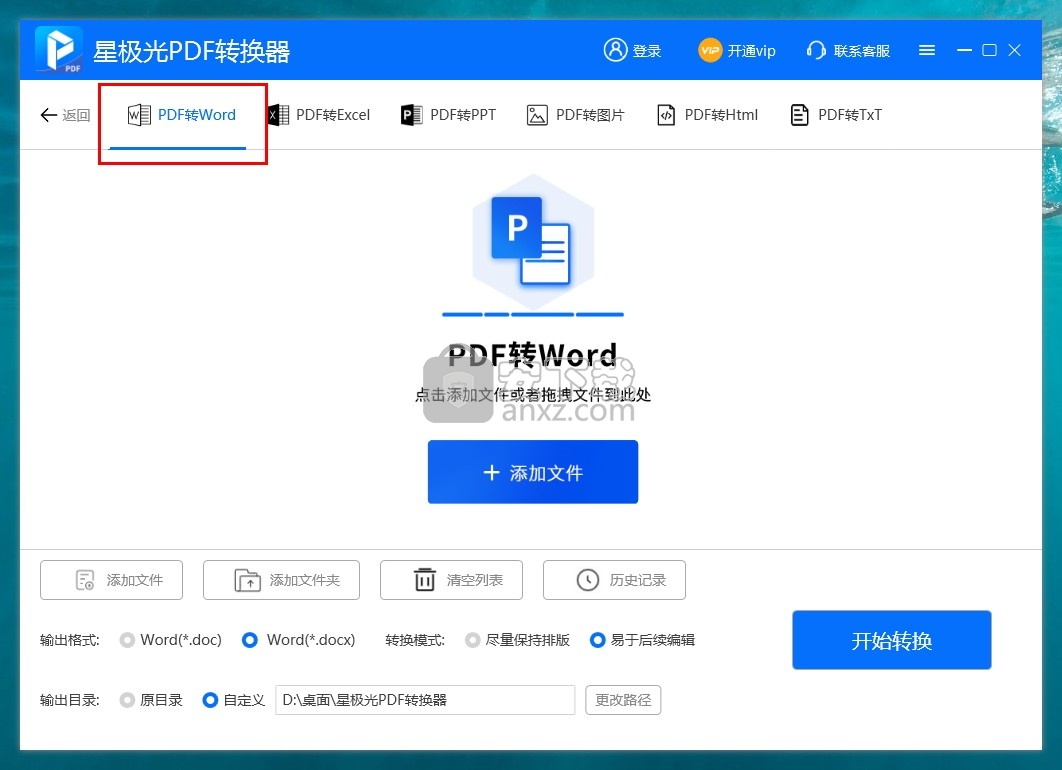Maximize the converter window
The image size is (1062, 770).
990,50
